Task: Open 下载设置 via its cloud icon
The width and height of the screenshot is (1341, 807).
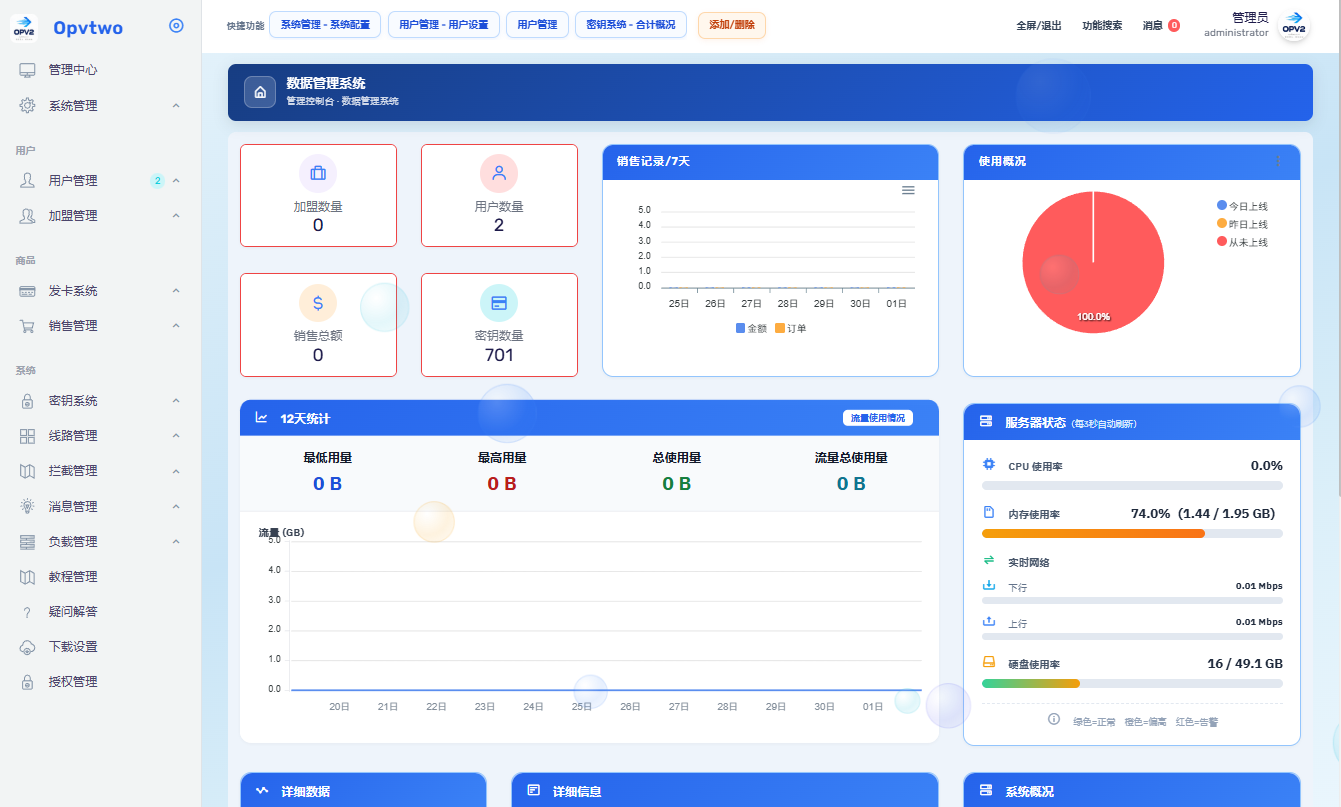Action: tap(28, 647)
